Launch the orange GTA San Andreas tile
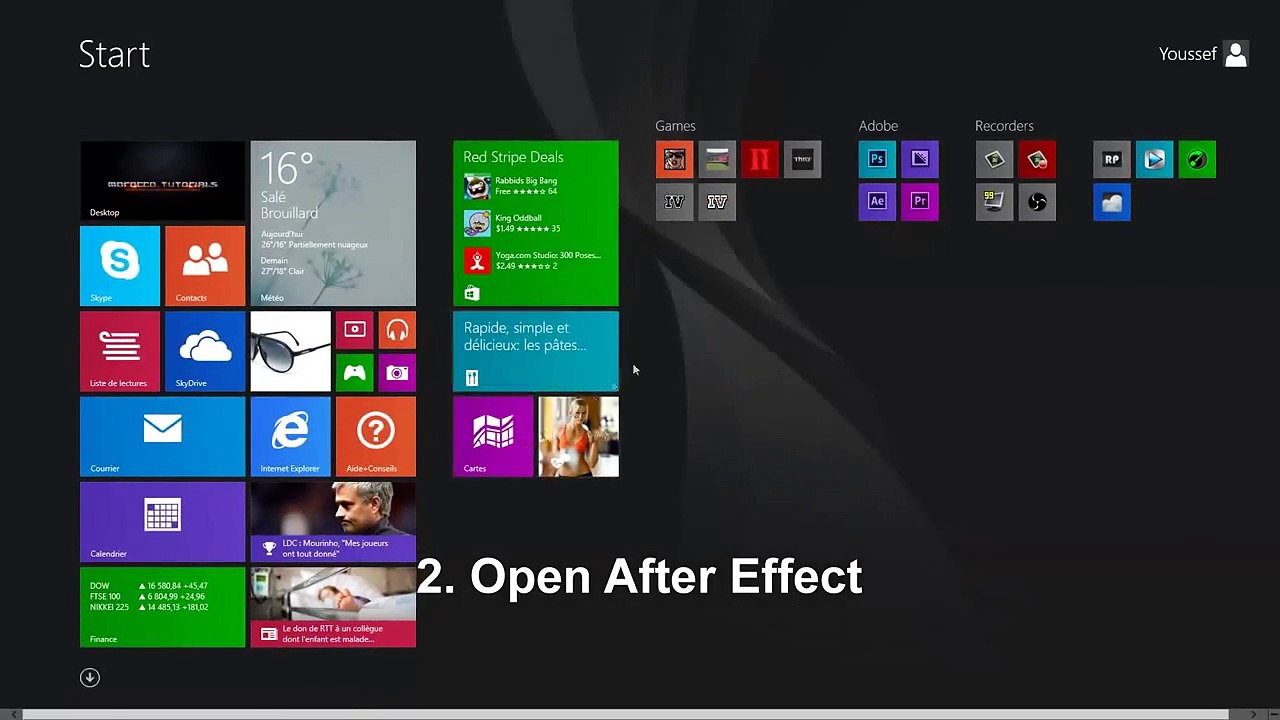The height and width of the screenshot is (720, 1280). (674, 159)
